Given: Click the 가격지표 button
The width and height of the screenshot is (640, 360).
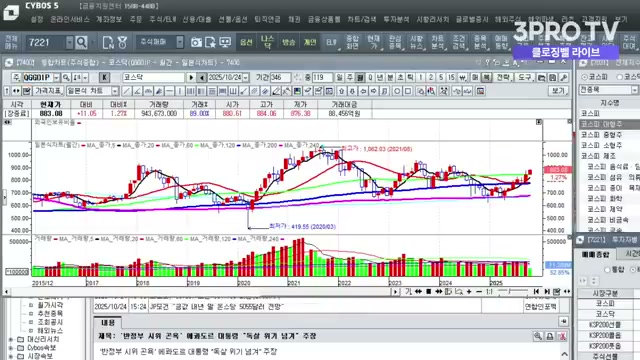Looking at the screenshot, I should pyautogui.click(x=48, y=91).
